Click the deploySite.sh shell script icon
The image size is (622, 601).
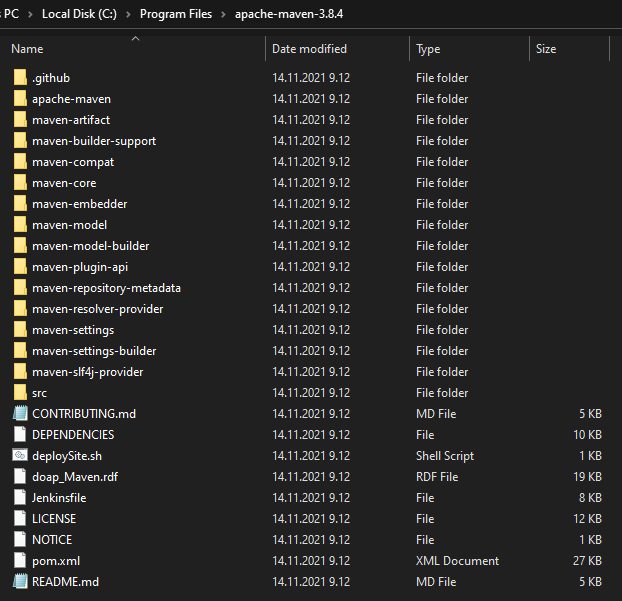click(20, 455)
